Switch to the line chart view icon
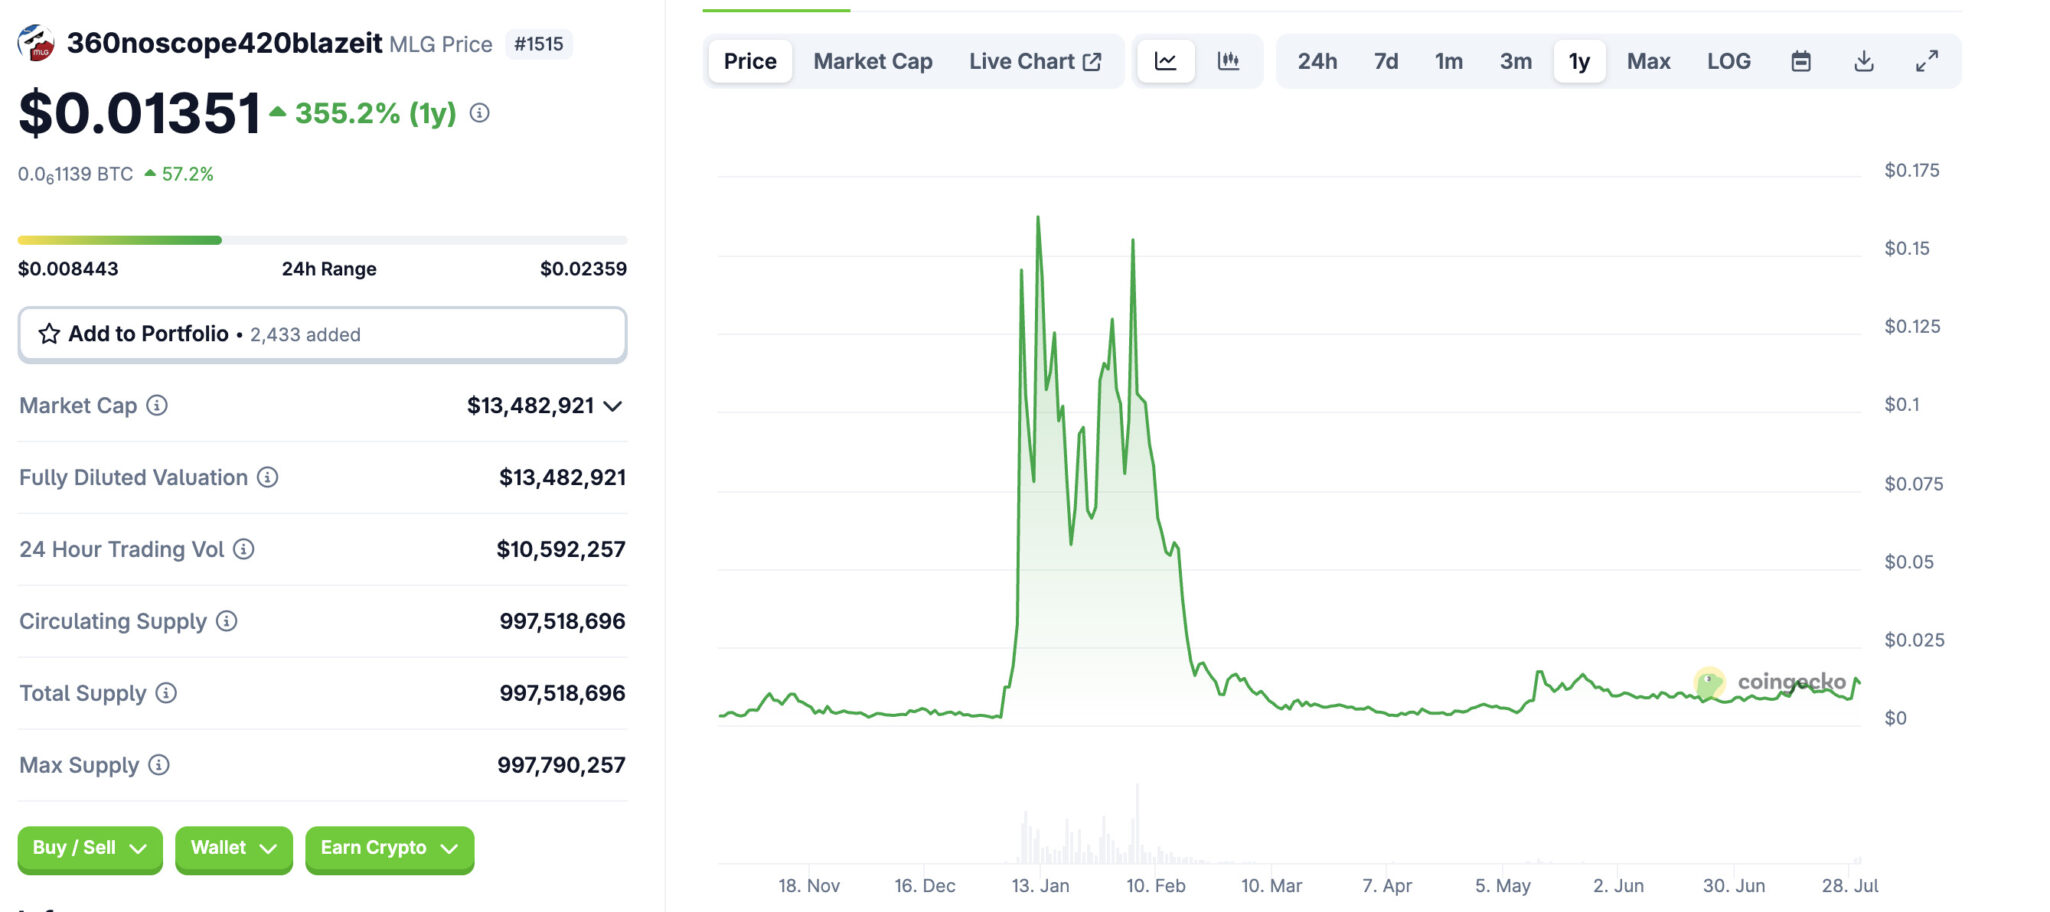2050x912 pixels. [1165, 61]
